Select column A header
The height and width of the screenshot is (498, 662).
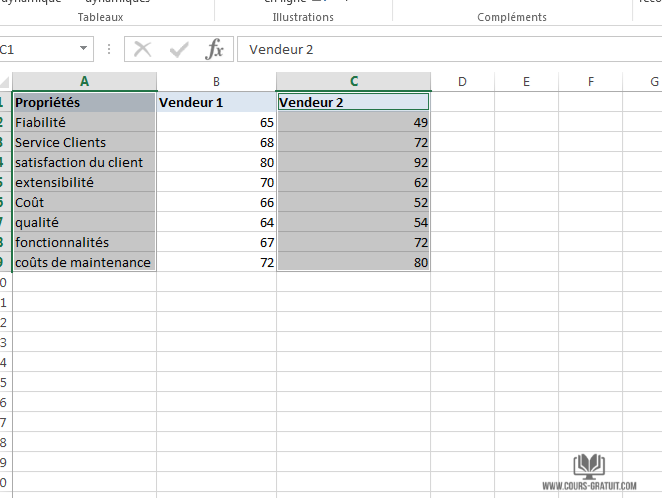pos(84,82)
